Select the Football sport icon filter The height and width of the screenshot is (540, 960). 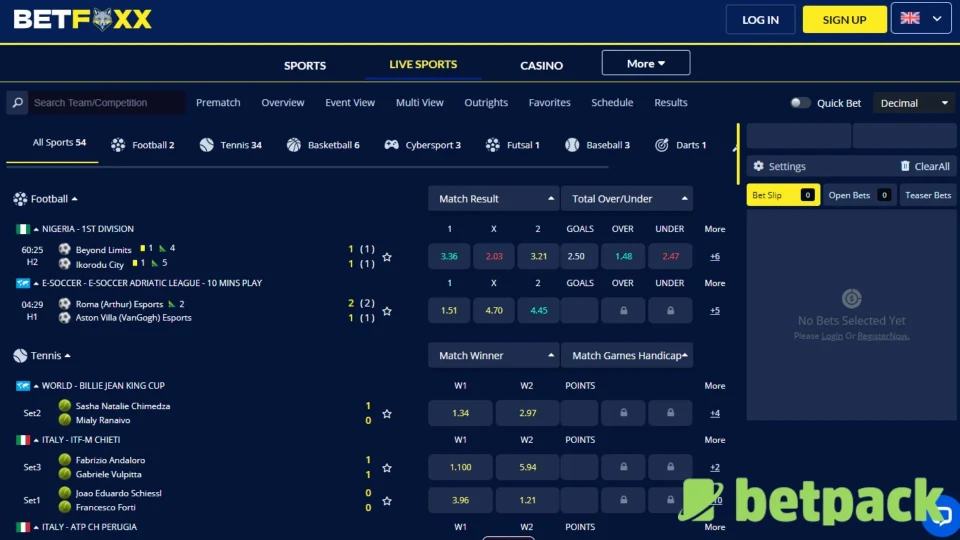tap(118, 145)
